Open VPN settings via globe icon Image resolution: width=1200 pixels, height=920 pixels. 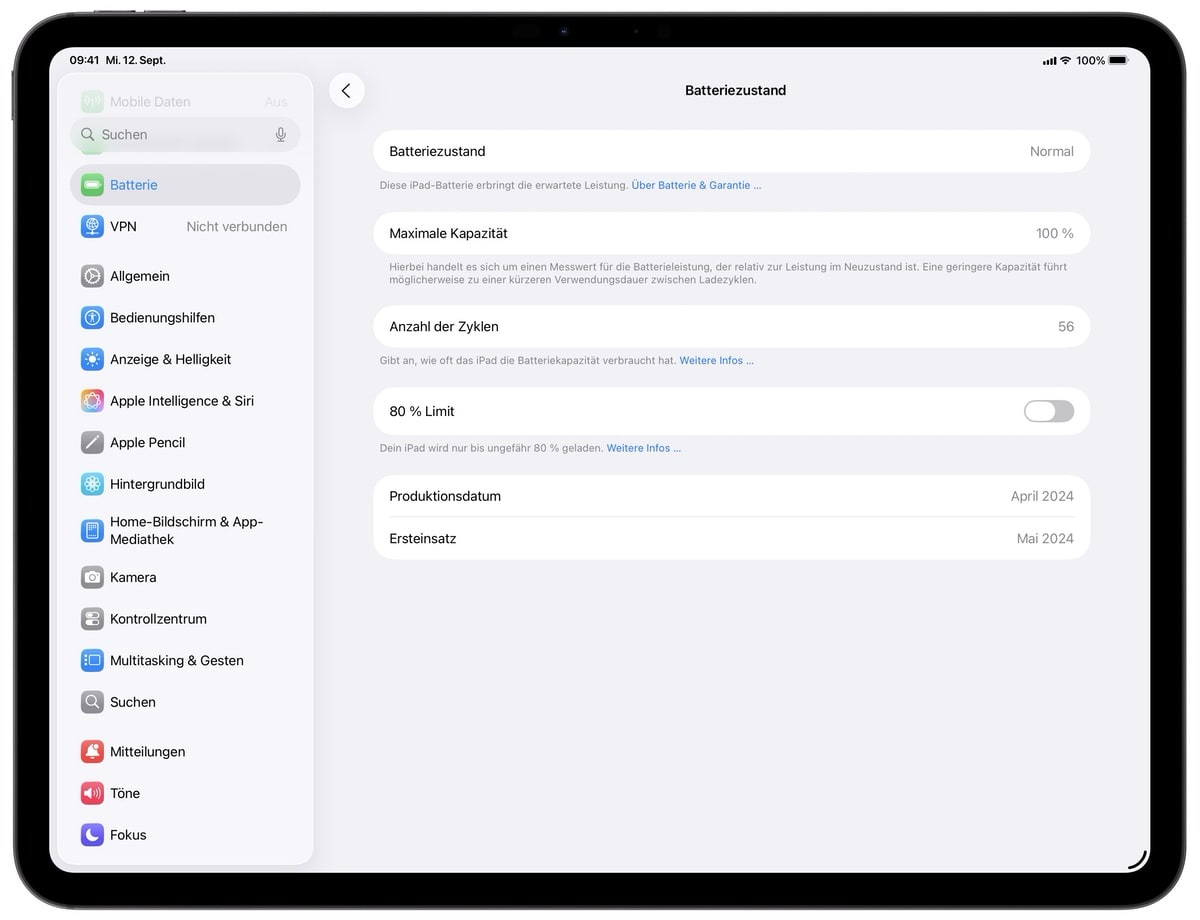click(x=92, y=227)
